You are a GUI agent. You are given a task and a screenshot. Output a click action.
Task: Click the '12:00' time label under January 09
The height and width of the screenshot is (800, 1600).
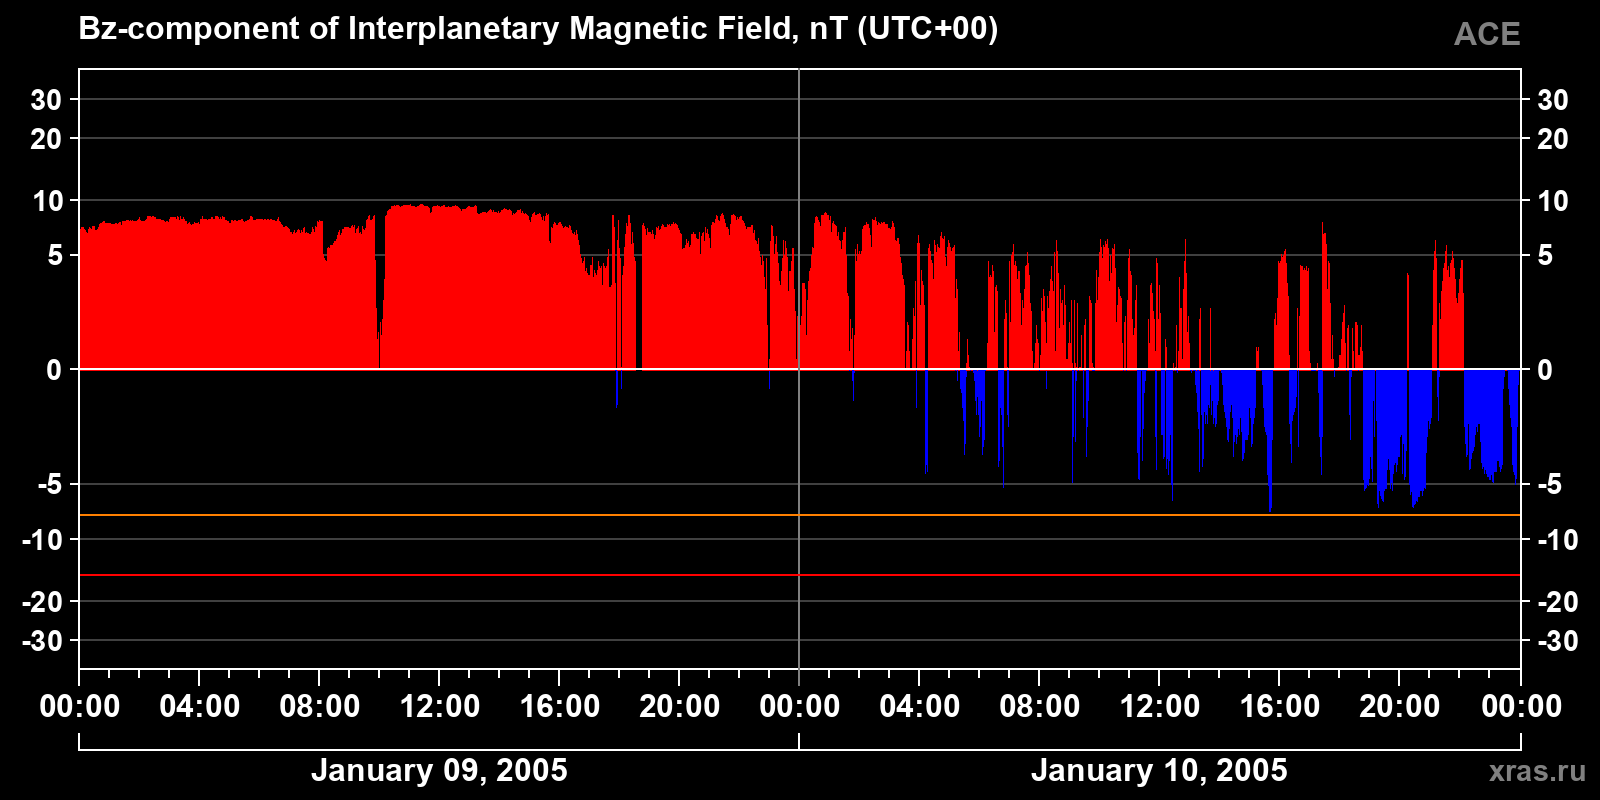pyautogui.click(x=440, y=707)
